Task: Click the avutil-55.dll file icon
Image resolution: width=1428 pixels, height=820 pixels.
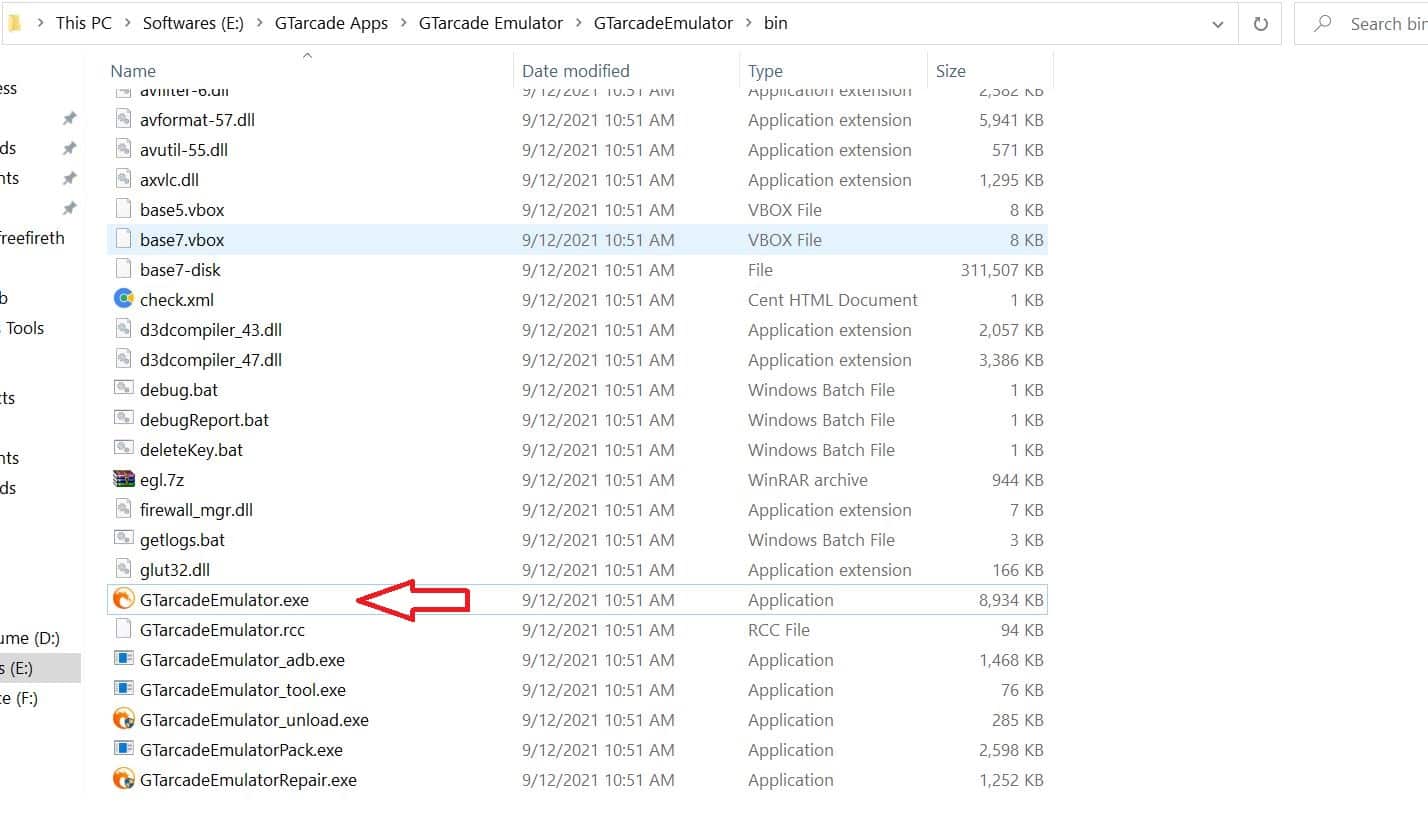Action: point(124,150)
